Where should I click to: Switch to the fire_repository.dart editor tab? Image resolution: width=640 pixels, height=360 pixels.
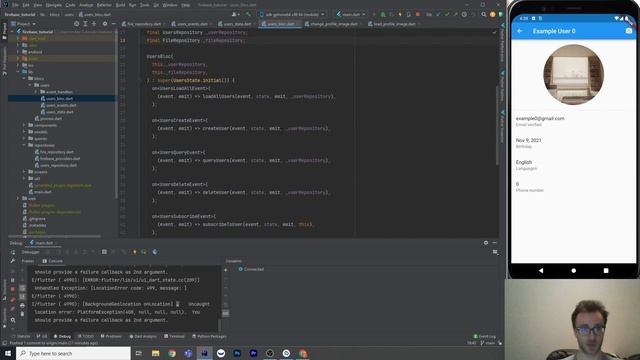[x=142, y=24]
